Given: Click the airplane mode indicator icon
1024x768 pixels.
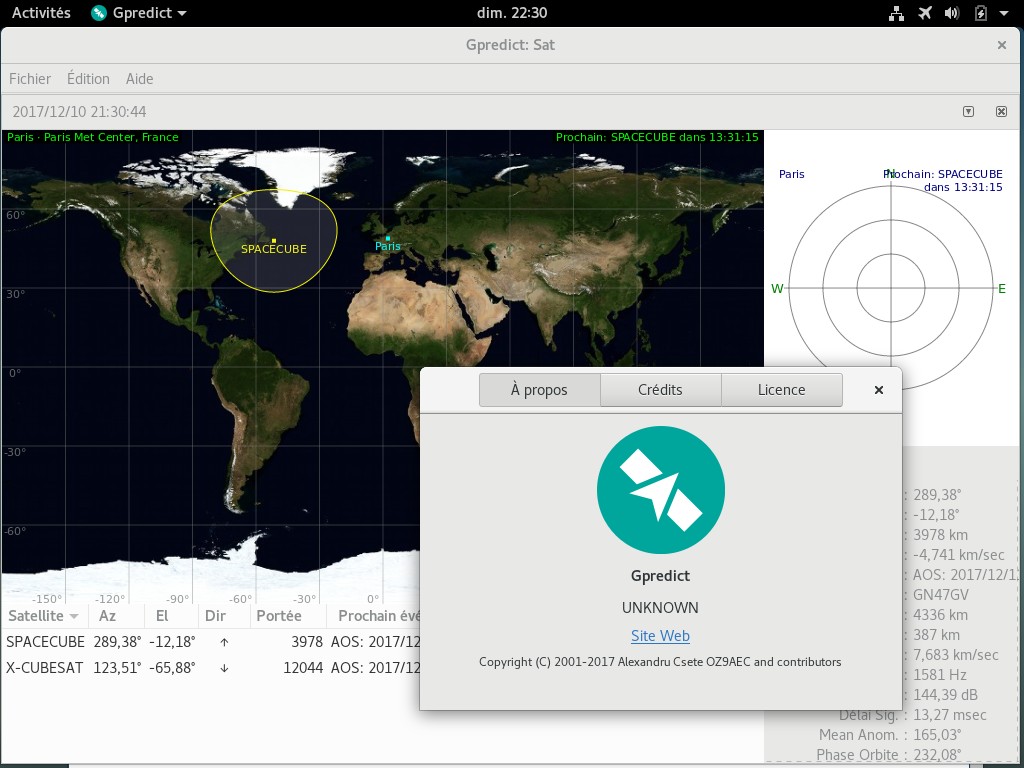Looking at the screenshot, I should [x=923, y=13].
